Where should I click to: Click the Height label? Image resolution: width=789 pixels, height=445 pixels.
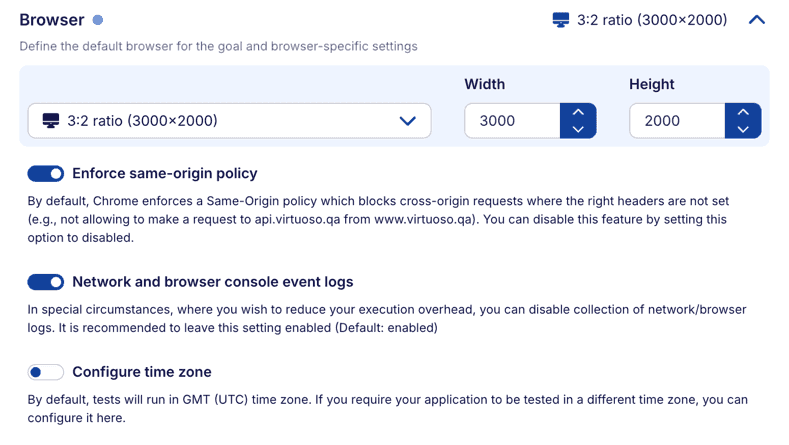(x=652, y=84)
